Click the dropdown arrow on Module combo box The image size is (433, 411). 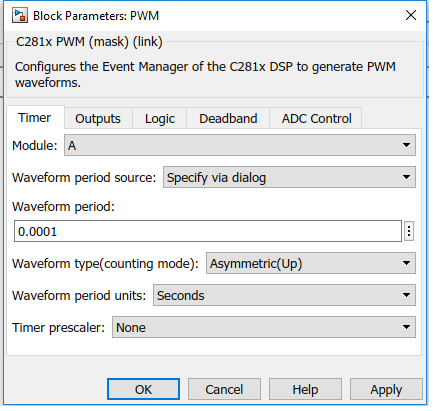coord(406,145)
